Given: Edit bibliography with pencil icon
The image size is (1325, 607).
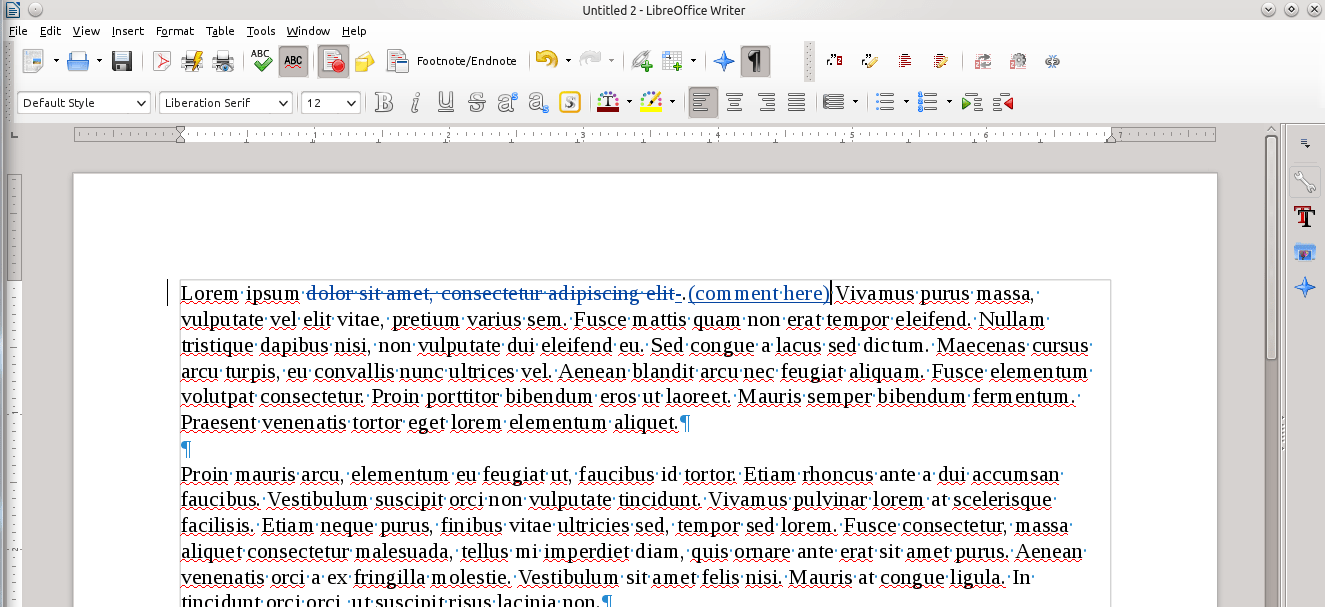Looking at the screenshot, I should (x=940, y=61).
